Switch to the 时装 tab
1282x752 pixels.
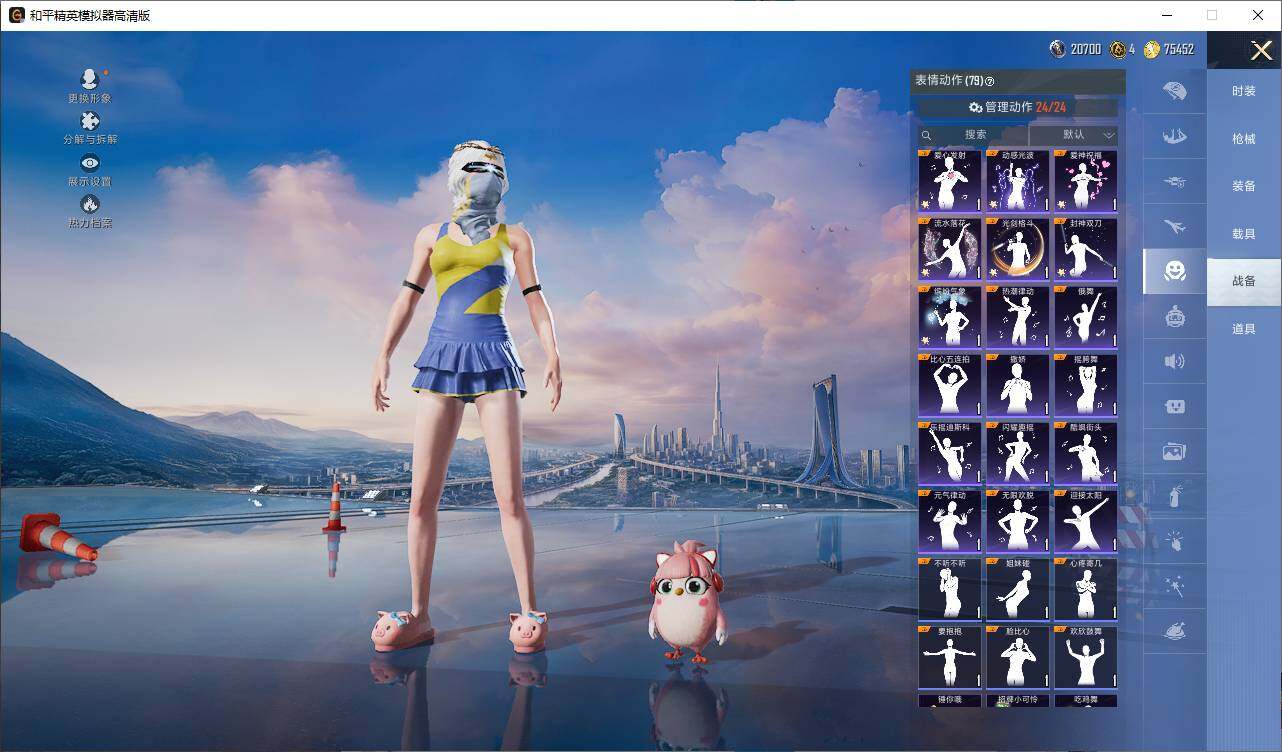1244,91
